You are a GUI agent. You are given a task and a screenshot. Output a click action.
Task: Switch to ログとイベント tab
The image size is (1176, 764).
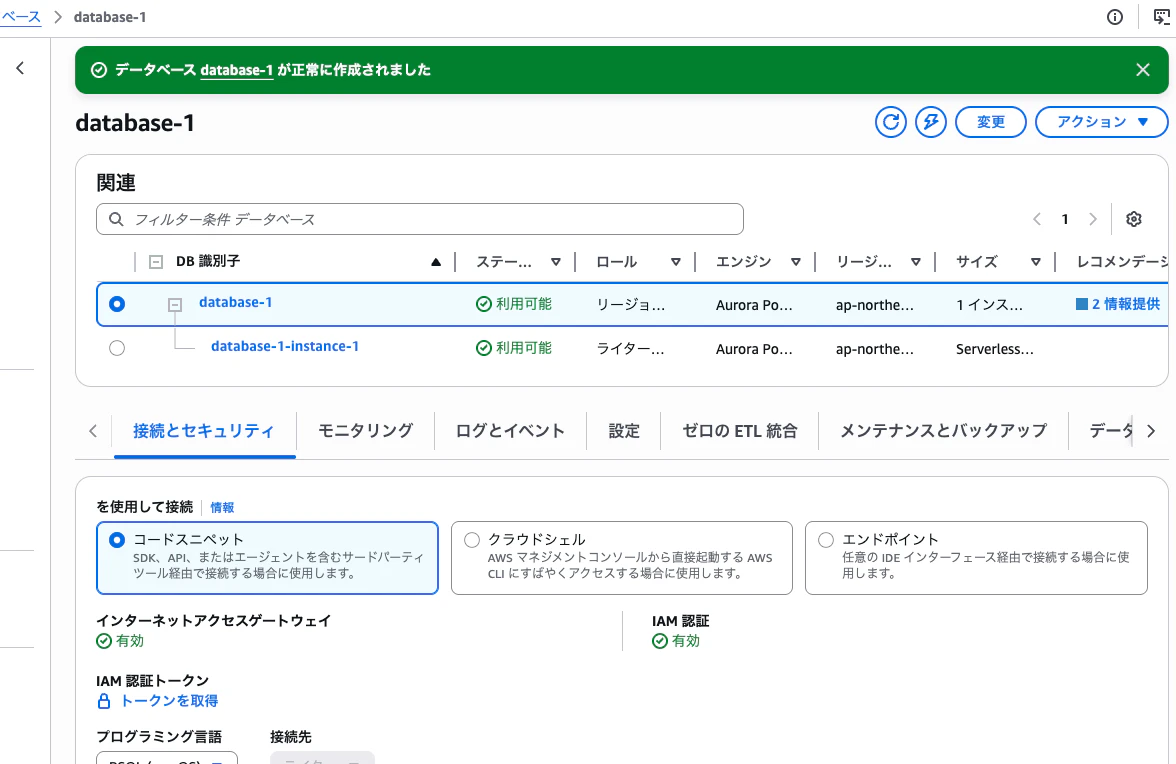click(510, 431)
